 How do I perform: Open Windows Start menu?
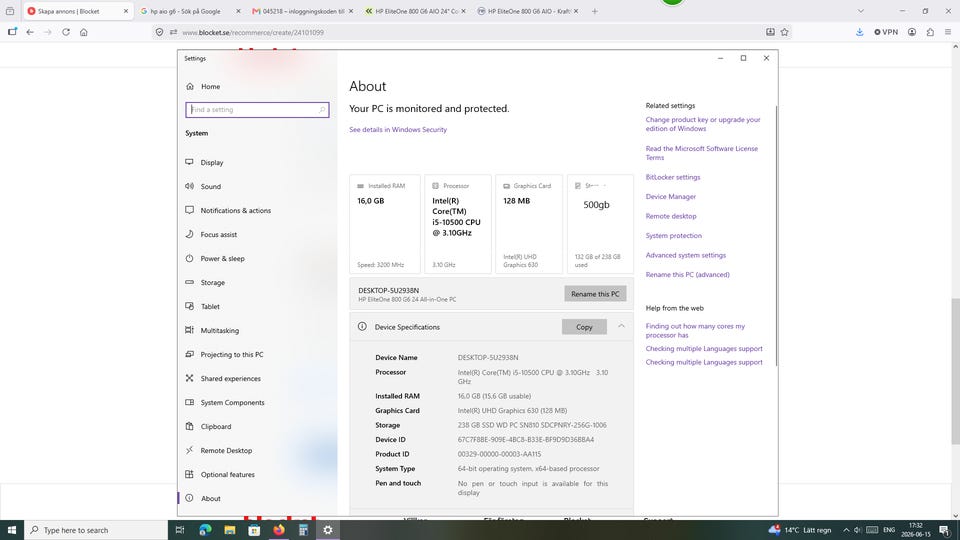[12, 530]
